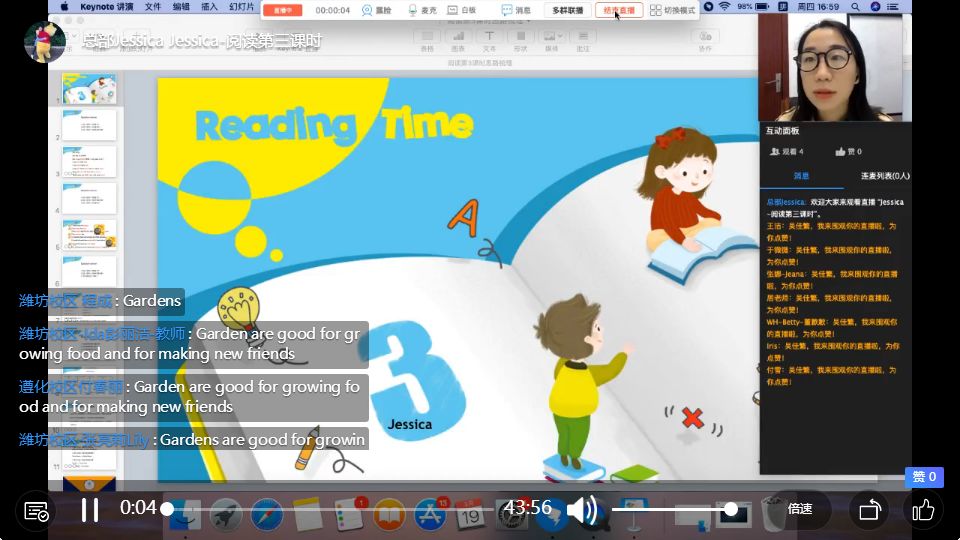960x540 pixels.
Task: Click the 切换模式 switch mode icon
Action: coord(672,10)
